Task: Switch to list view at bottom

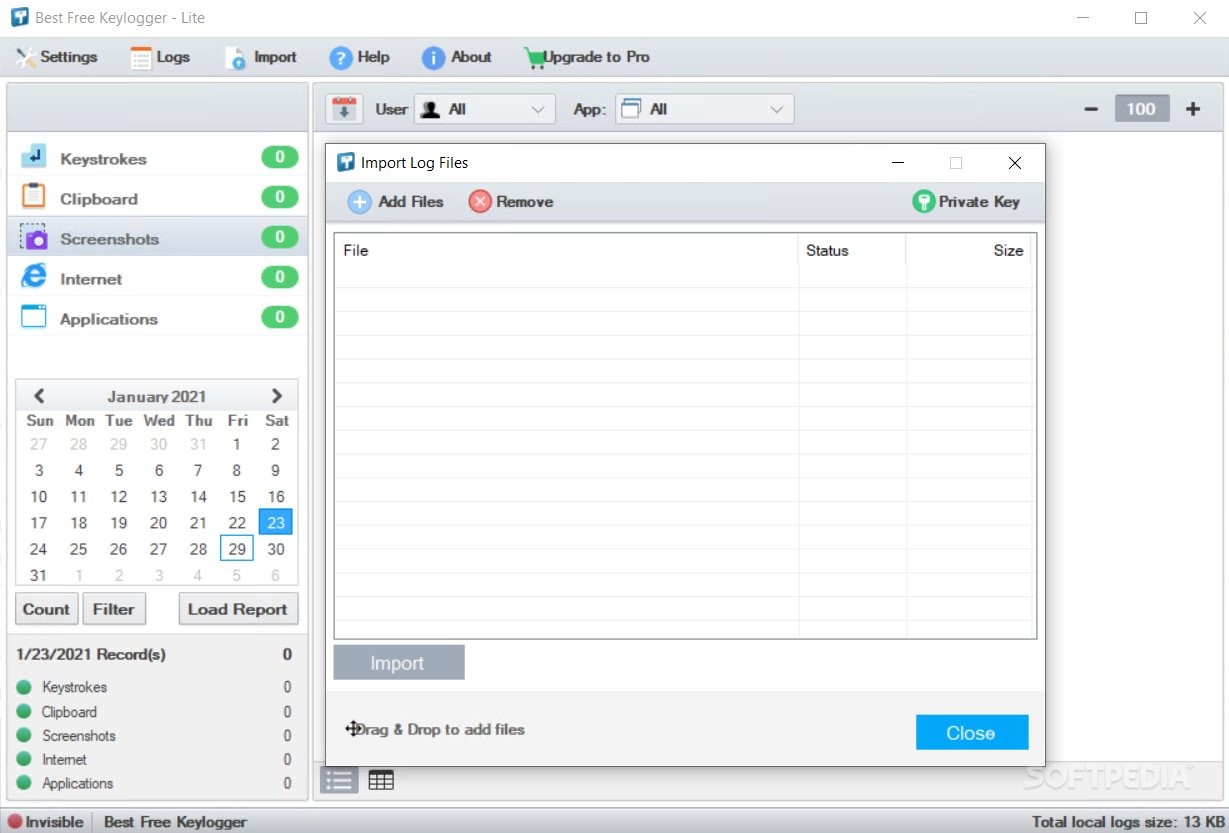Action: (339, 780)
